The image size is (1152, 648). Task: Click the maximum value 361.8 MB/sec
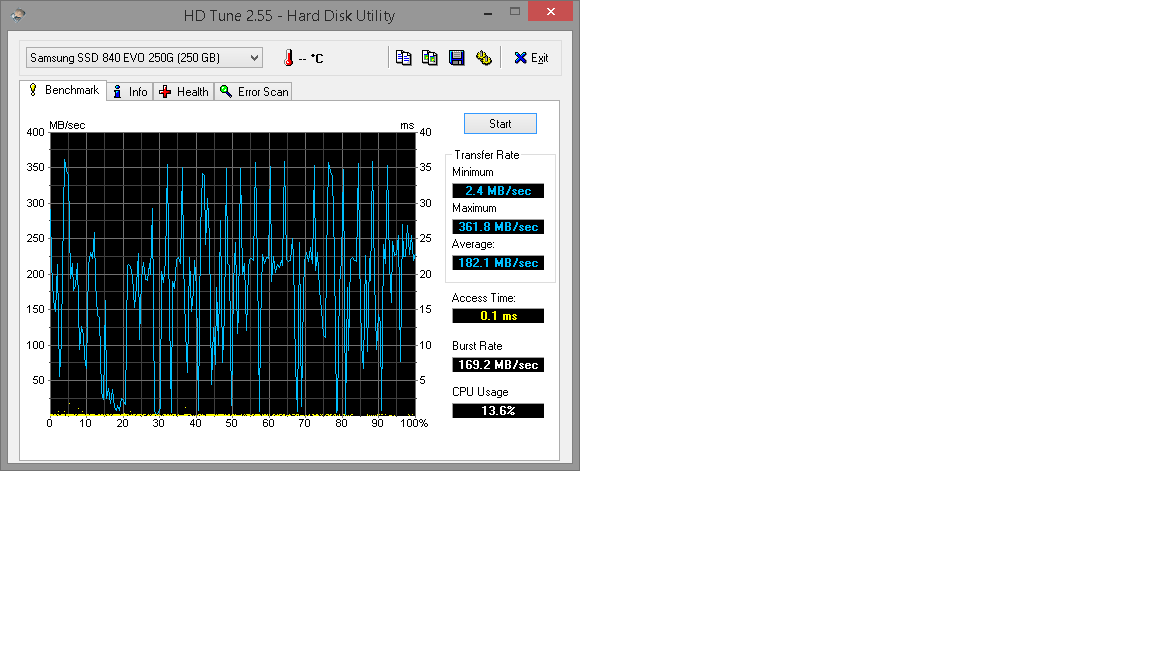click(498, 227)
